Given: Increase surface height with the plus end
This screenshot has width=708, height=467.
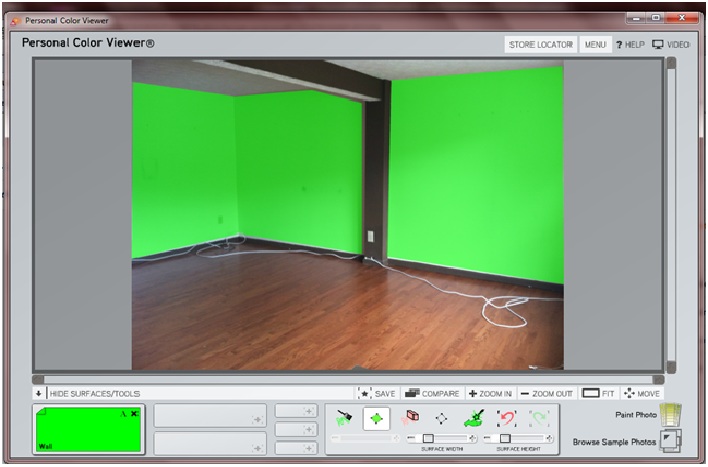Looking at the screenshot, I should coord(549,438).
